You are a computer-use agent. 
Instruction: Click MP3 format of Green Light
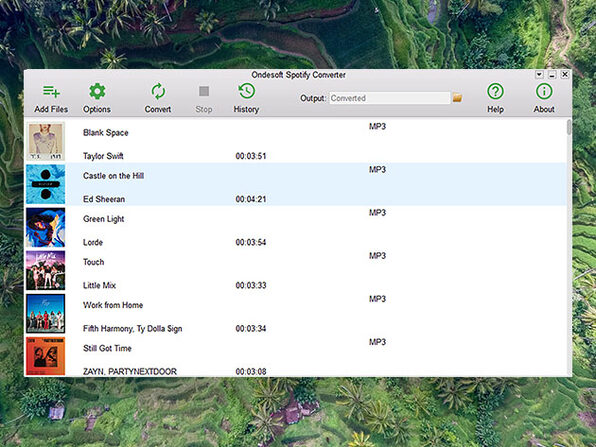point(377,212)
